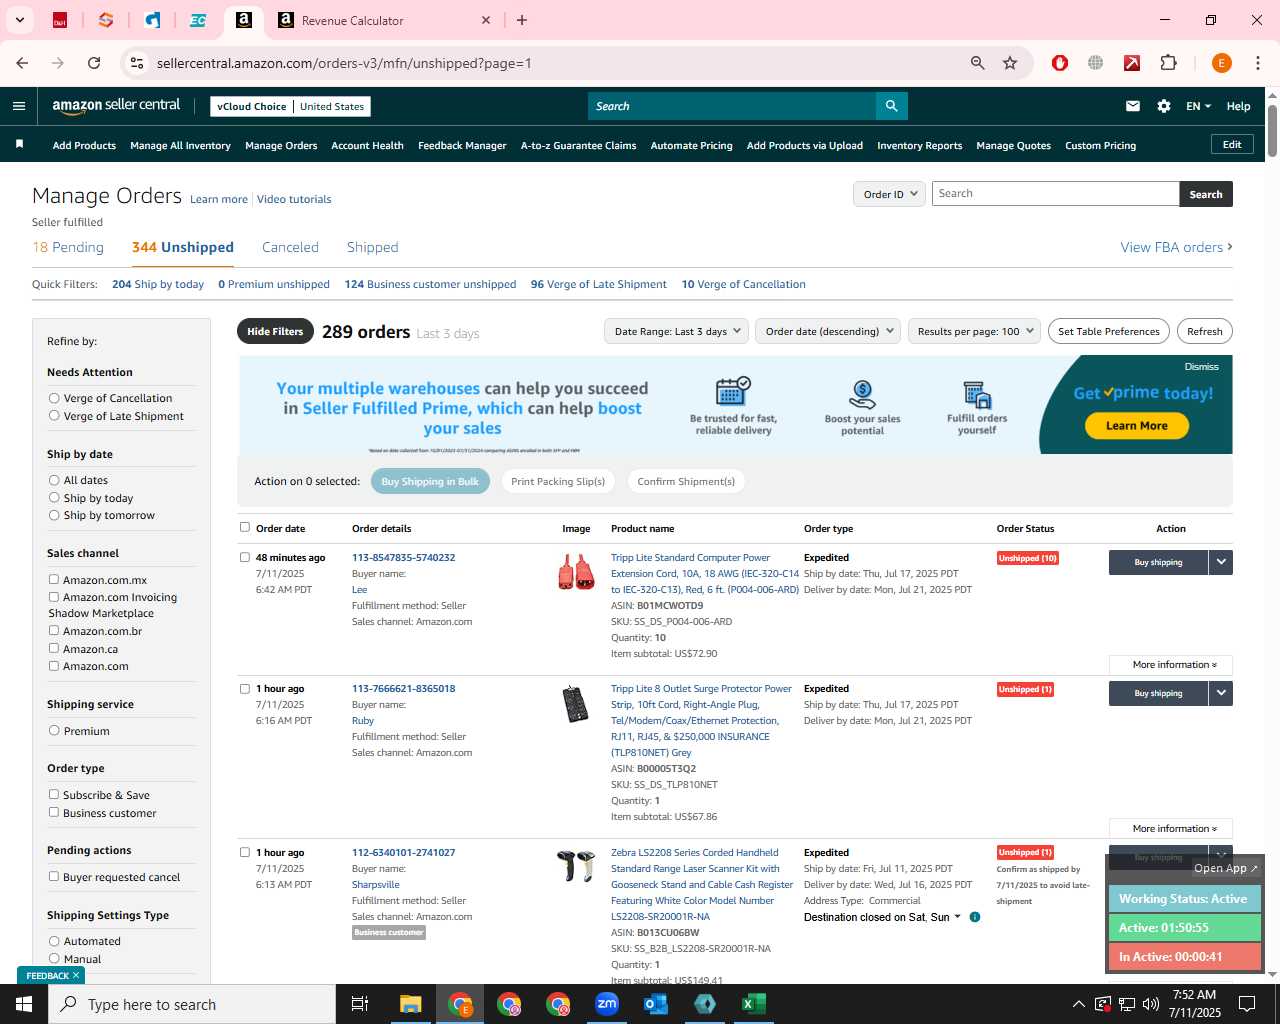Viewport: 1280px width, 1024px height.
Task: Select Ship by tomorrow radio option
Action: pos(54,515)
